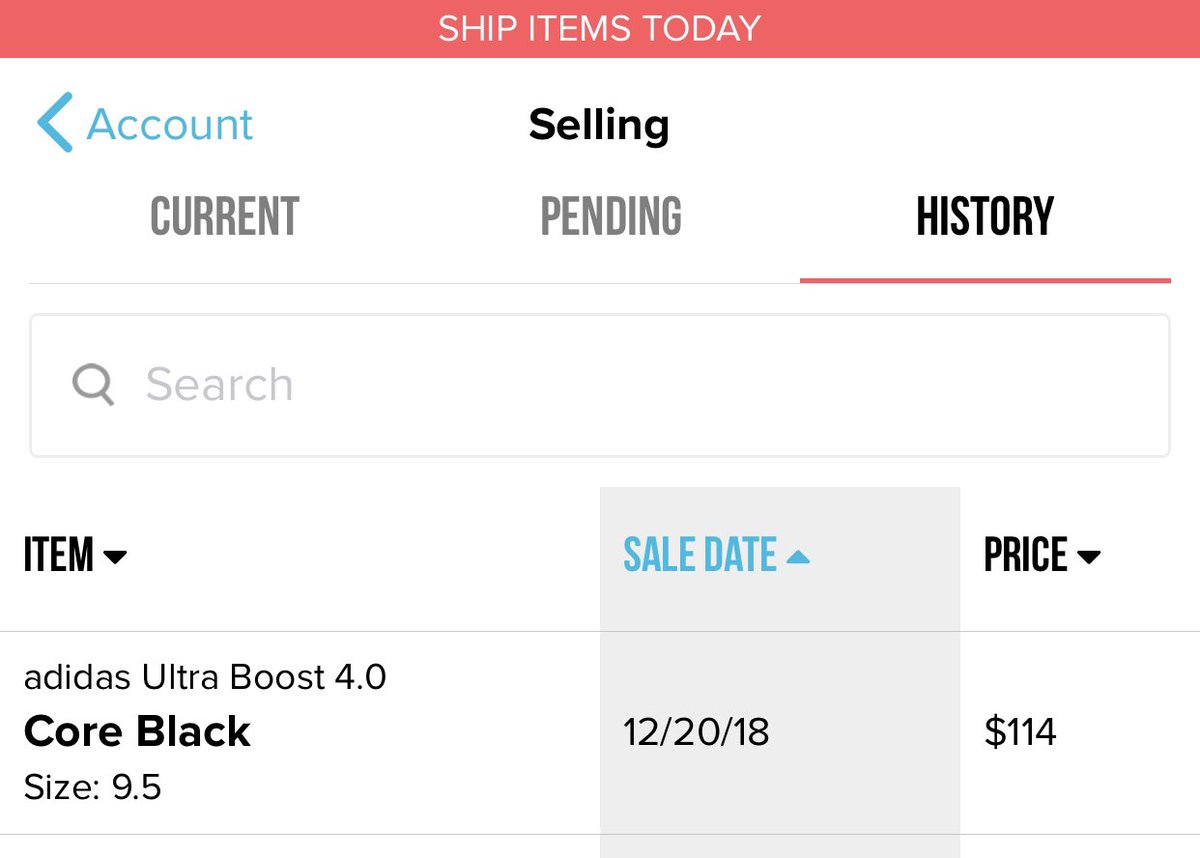1200x858 pixels.
Task: Sort by SALE DATE column label
Action: (x=700, y=556)
